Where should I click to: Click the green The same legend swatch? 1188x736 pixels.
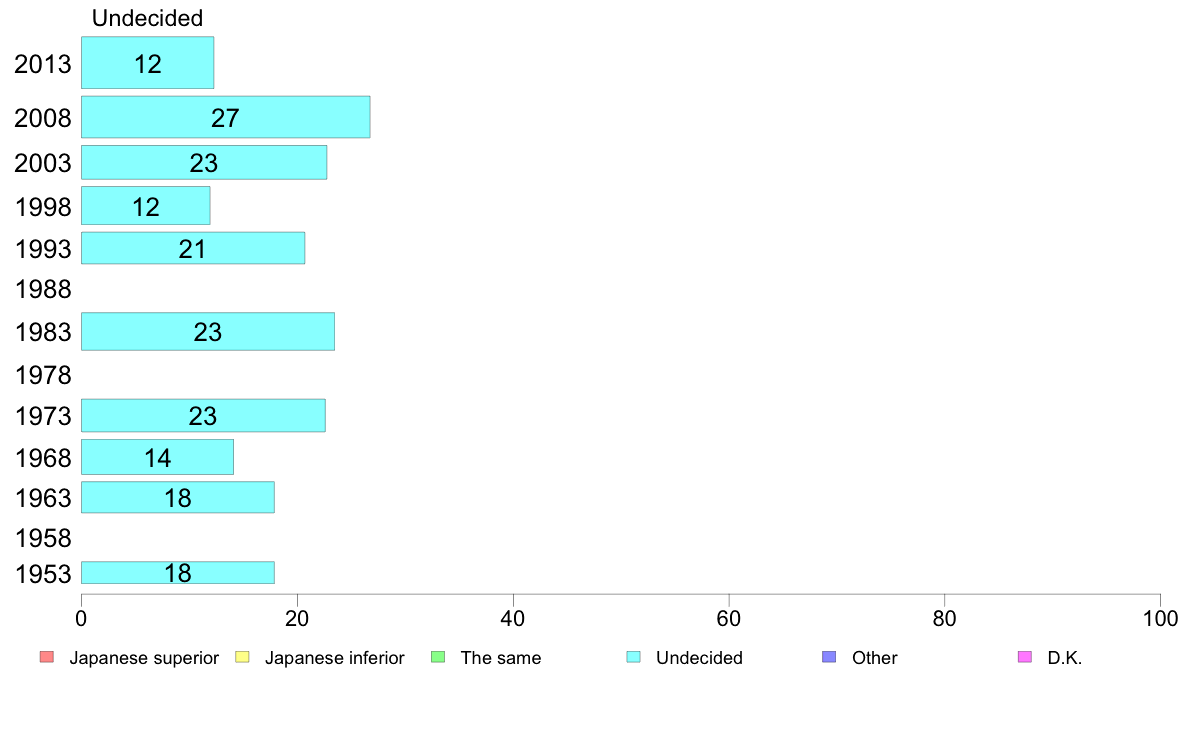(x=438, y=657)
